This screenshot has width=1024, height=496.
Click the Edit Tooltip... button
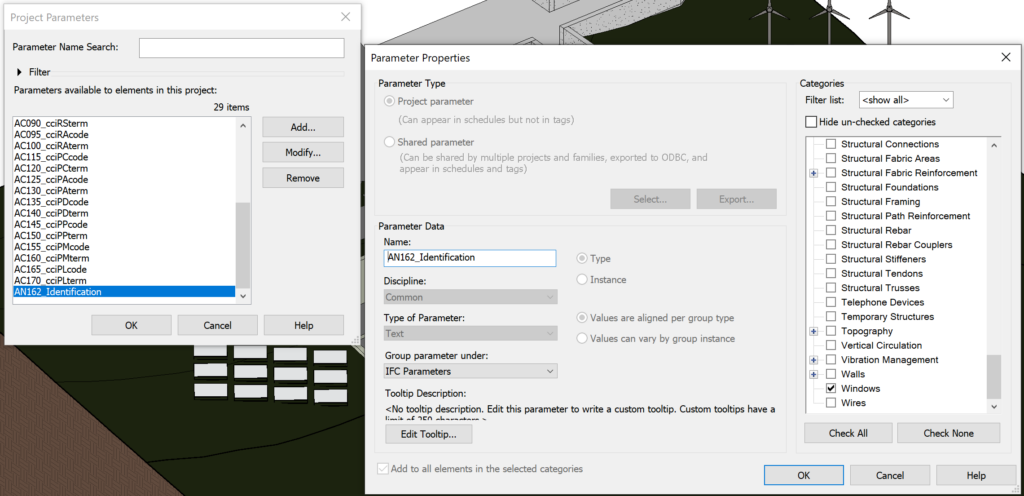tap(428, 434)
